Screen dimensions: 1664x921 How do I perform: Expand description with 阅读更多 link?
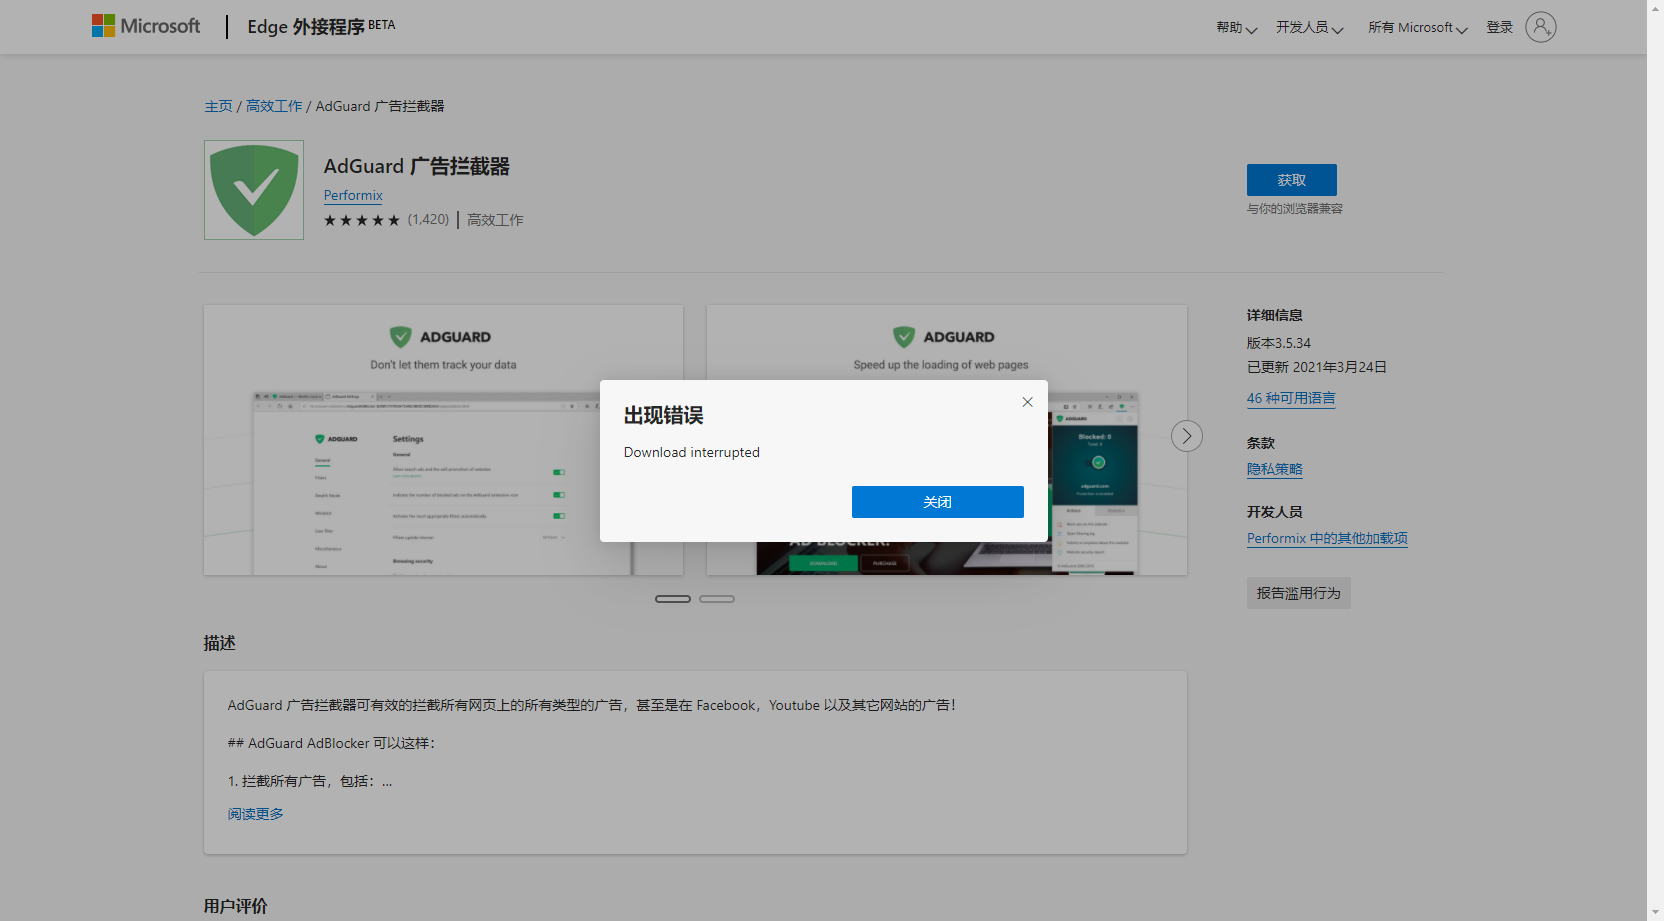point(256,814)
